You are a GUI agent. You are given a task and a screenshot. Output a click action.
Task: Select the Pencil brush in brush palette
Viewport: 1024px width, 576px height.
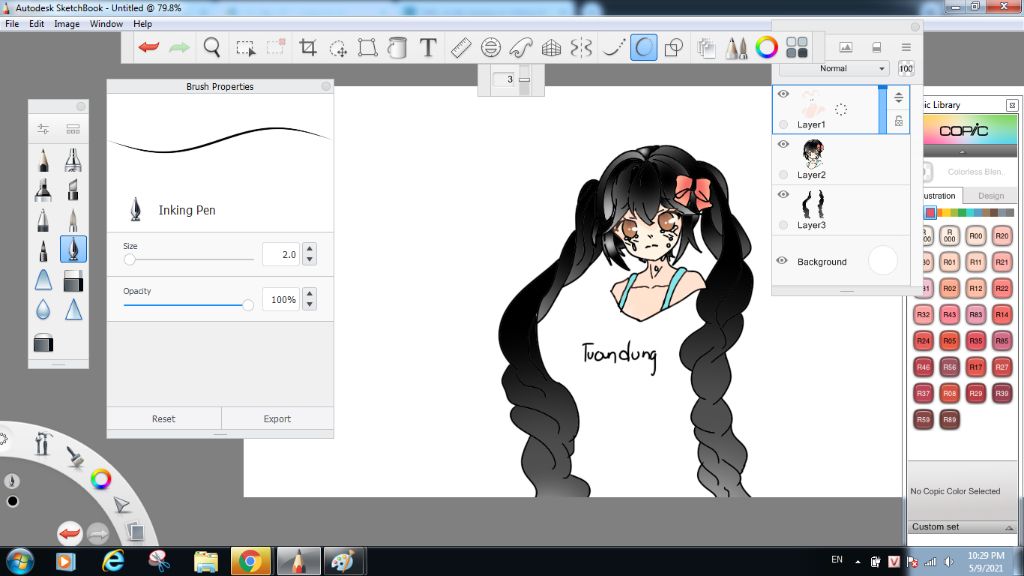[x=43, y=160]
